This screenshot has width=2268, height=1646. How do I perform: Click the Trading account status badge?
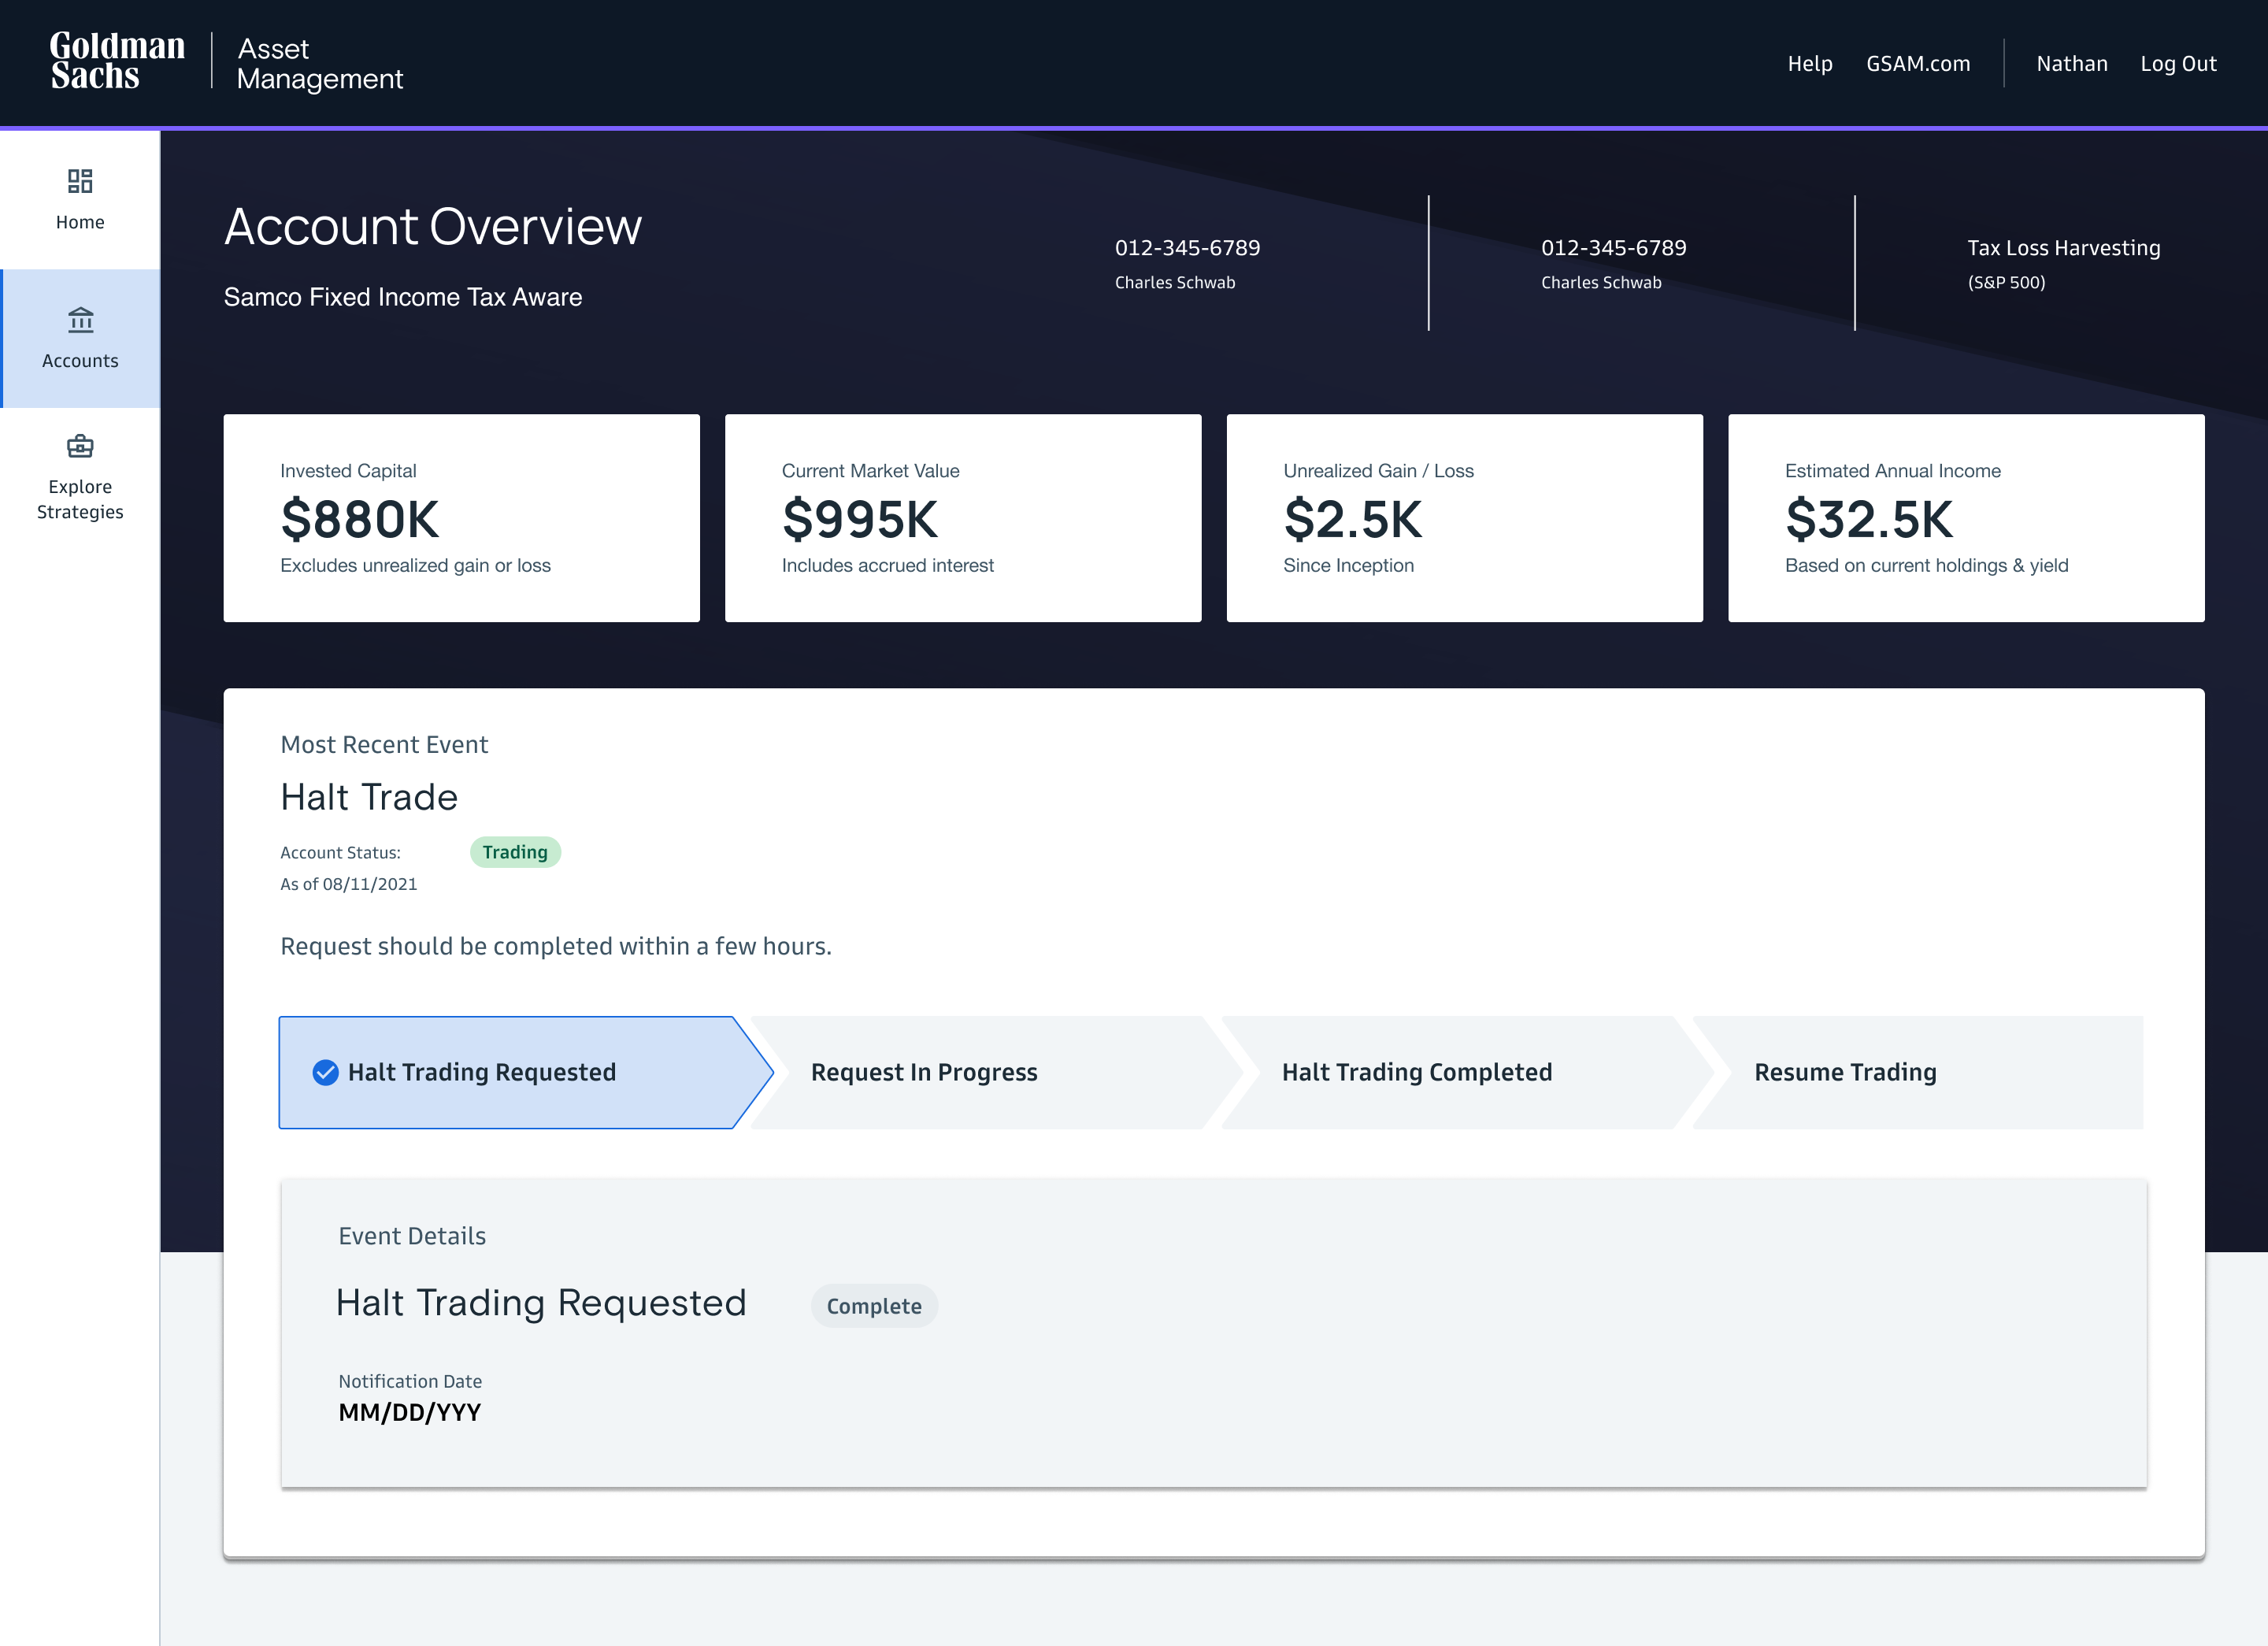click(515, 852)
